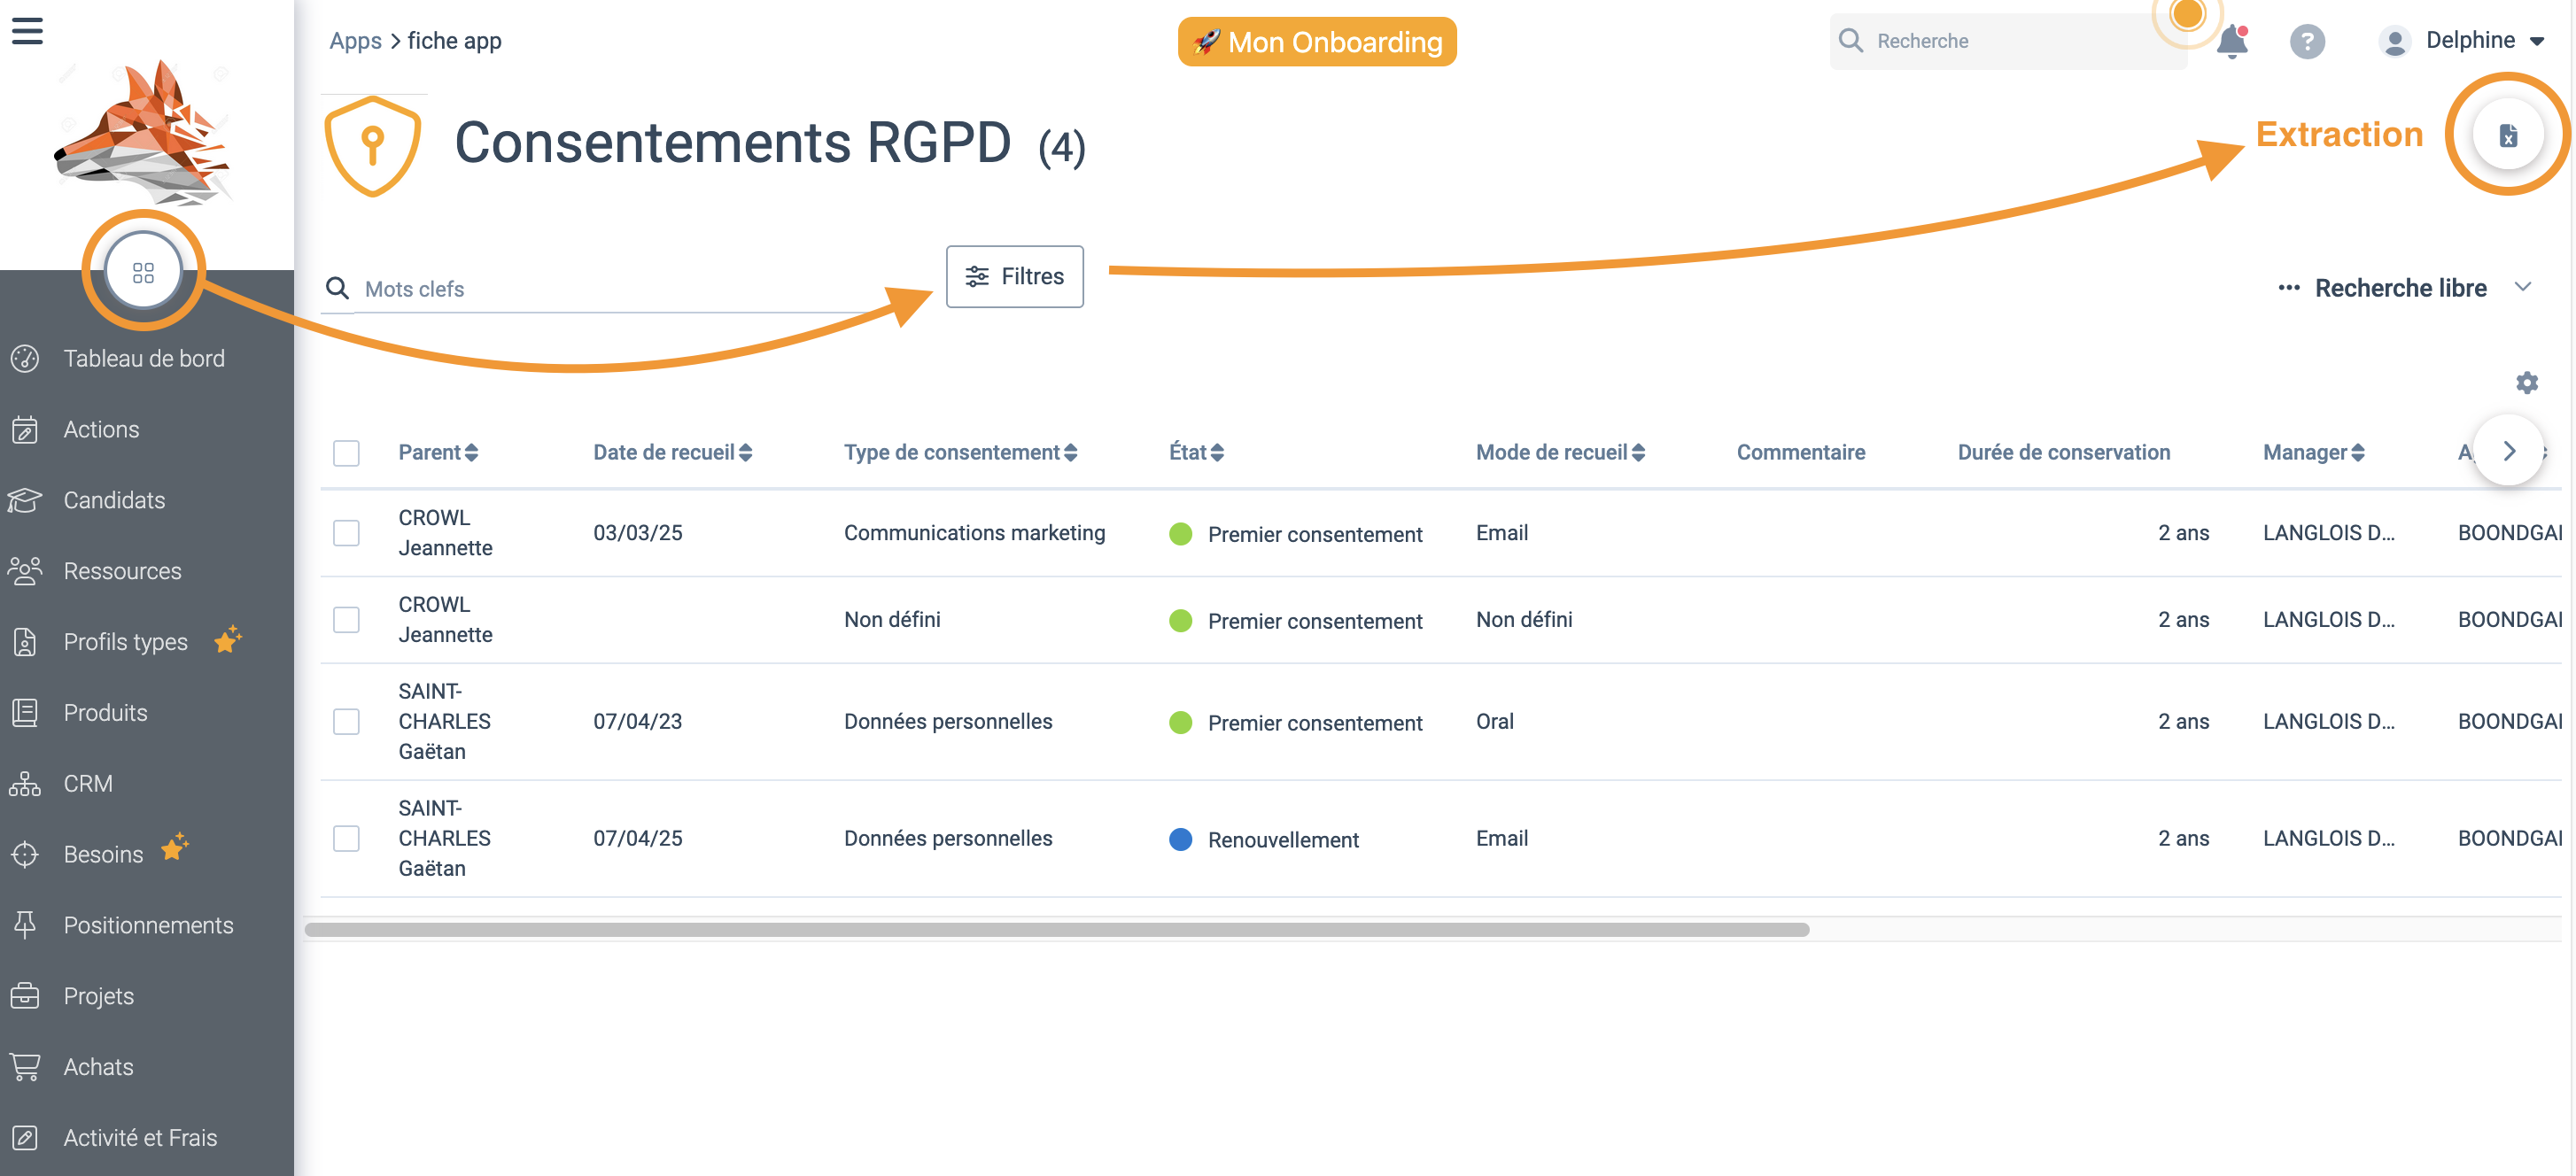Open Tableau de bord menu item
Viewport: 2576px width, 1176px height.
point(146,358)
